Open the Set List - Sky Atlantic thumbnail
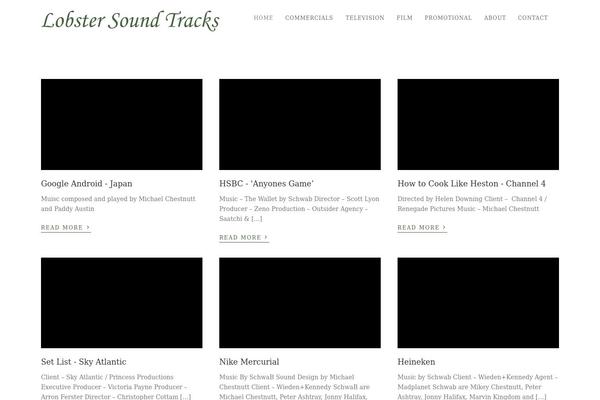This screenshot has height=400, width=600. click(122, 303)
